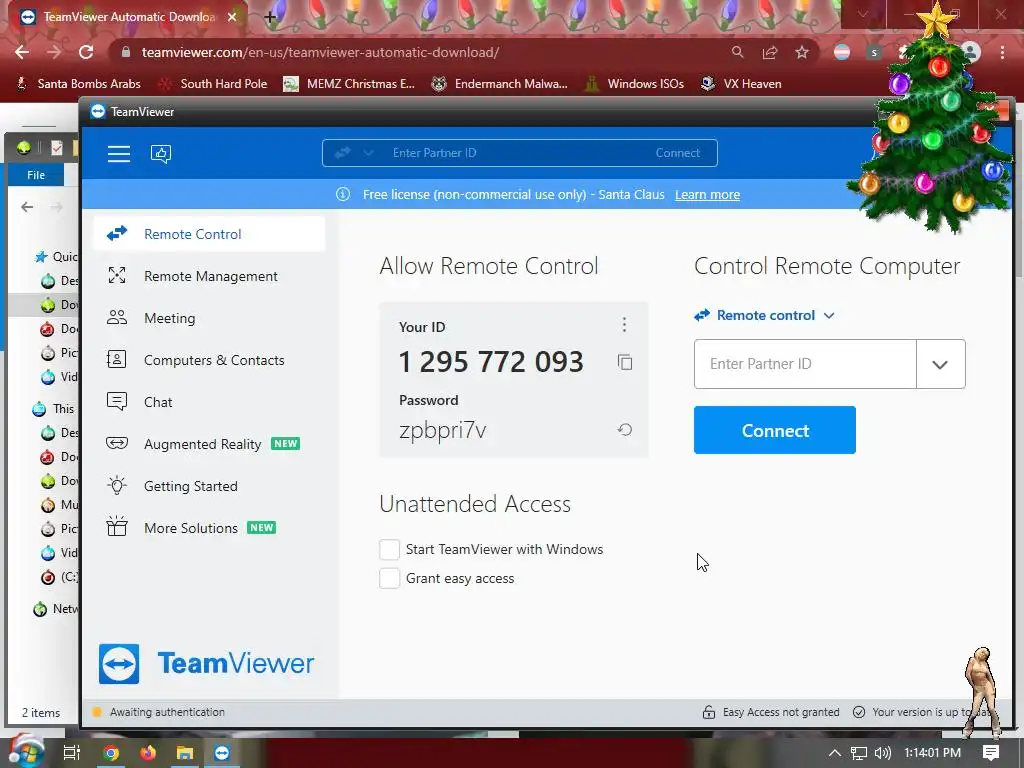Open Endermanch Malwa... bookmark

(500, 84)
